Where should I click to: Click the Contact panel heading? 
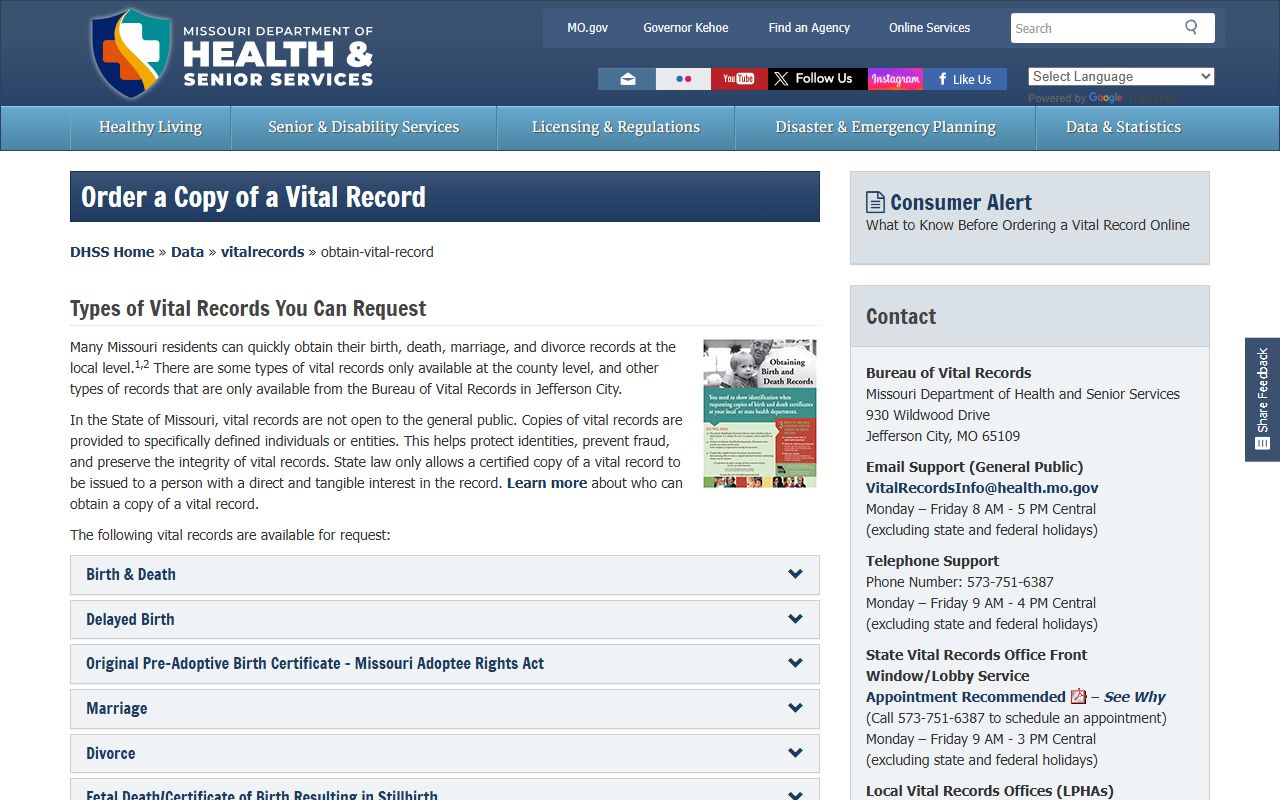(x=901, y=317)
